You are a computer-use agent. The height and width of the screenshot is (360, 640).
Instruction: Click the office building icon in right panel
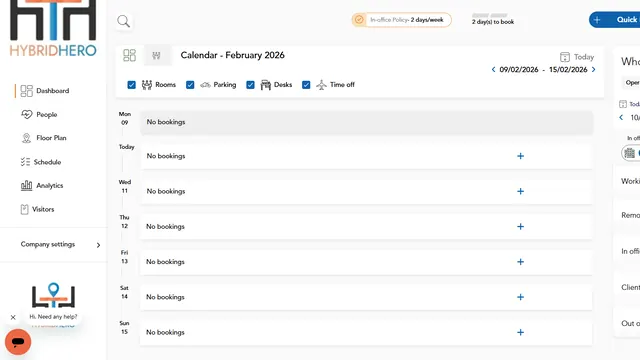point(629,153)
